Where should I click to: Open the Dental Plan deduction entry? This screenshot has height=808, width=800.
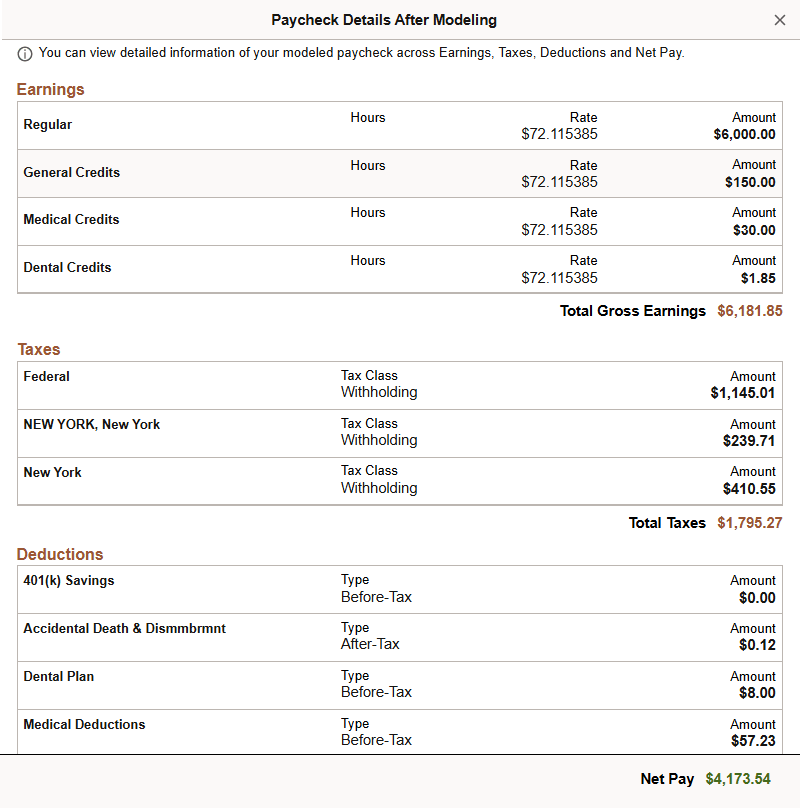pos(400,684)
